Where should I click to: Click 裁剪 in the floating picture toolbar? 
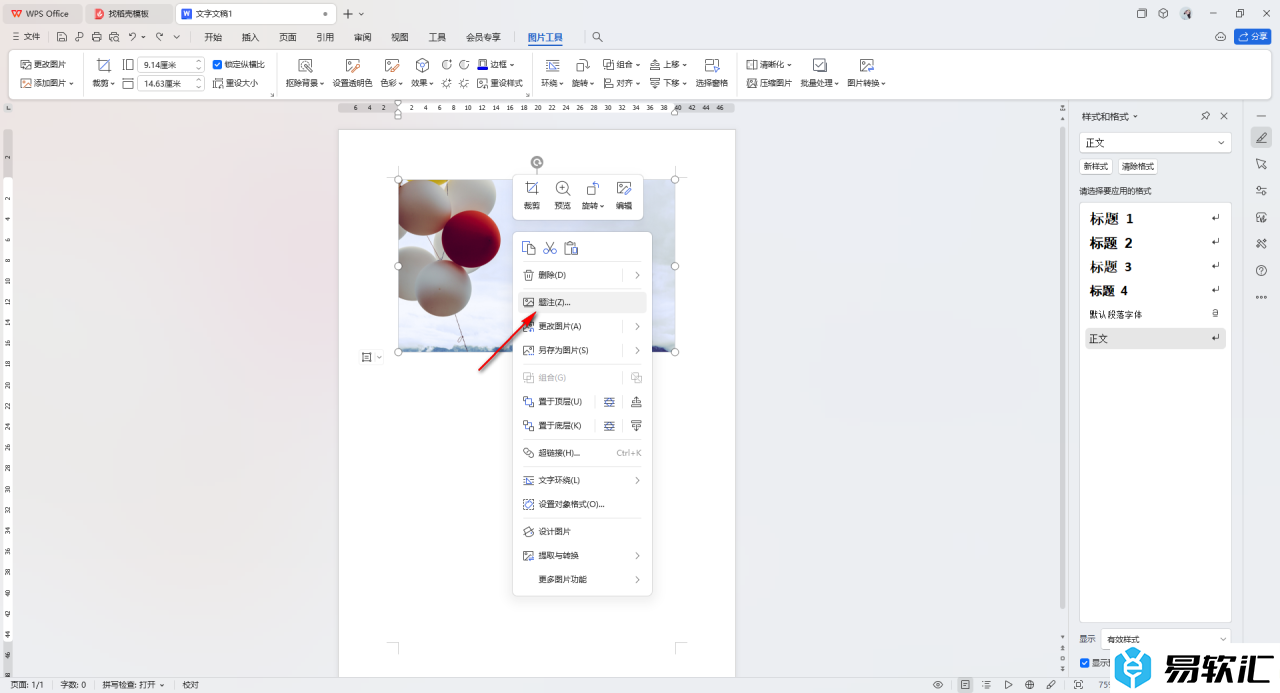tap(532, 196)
